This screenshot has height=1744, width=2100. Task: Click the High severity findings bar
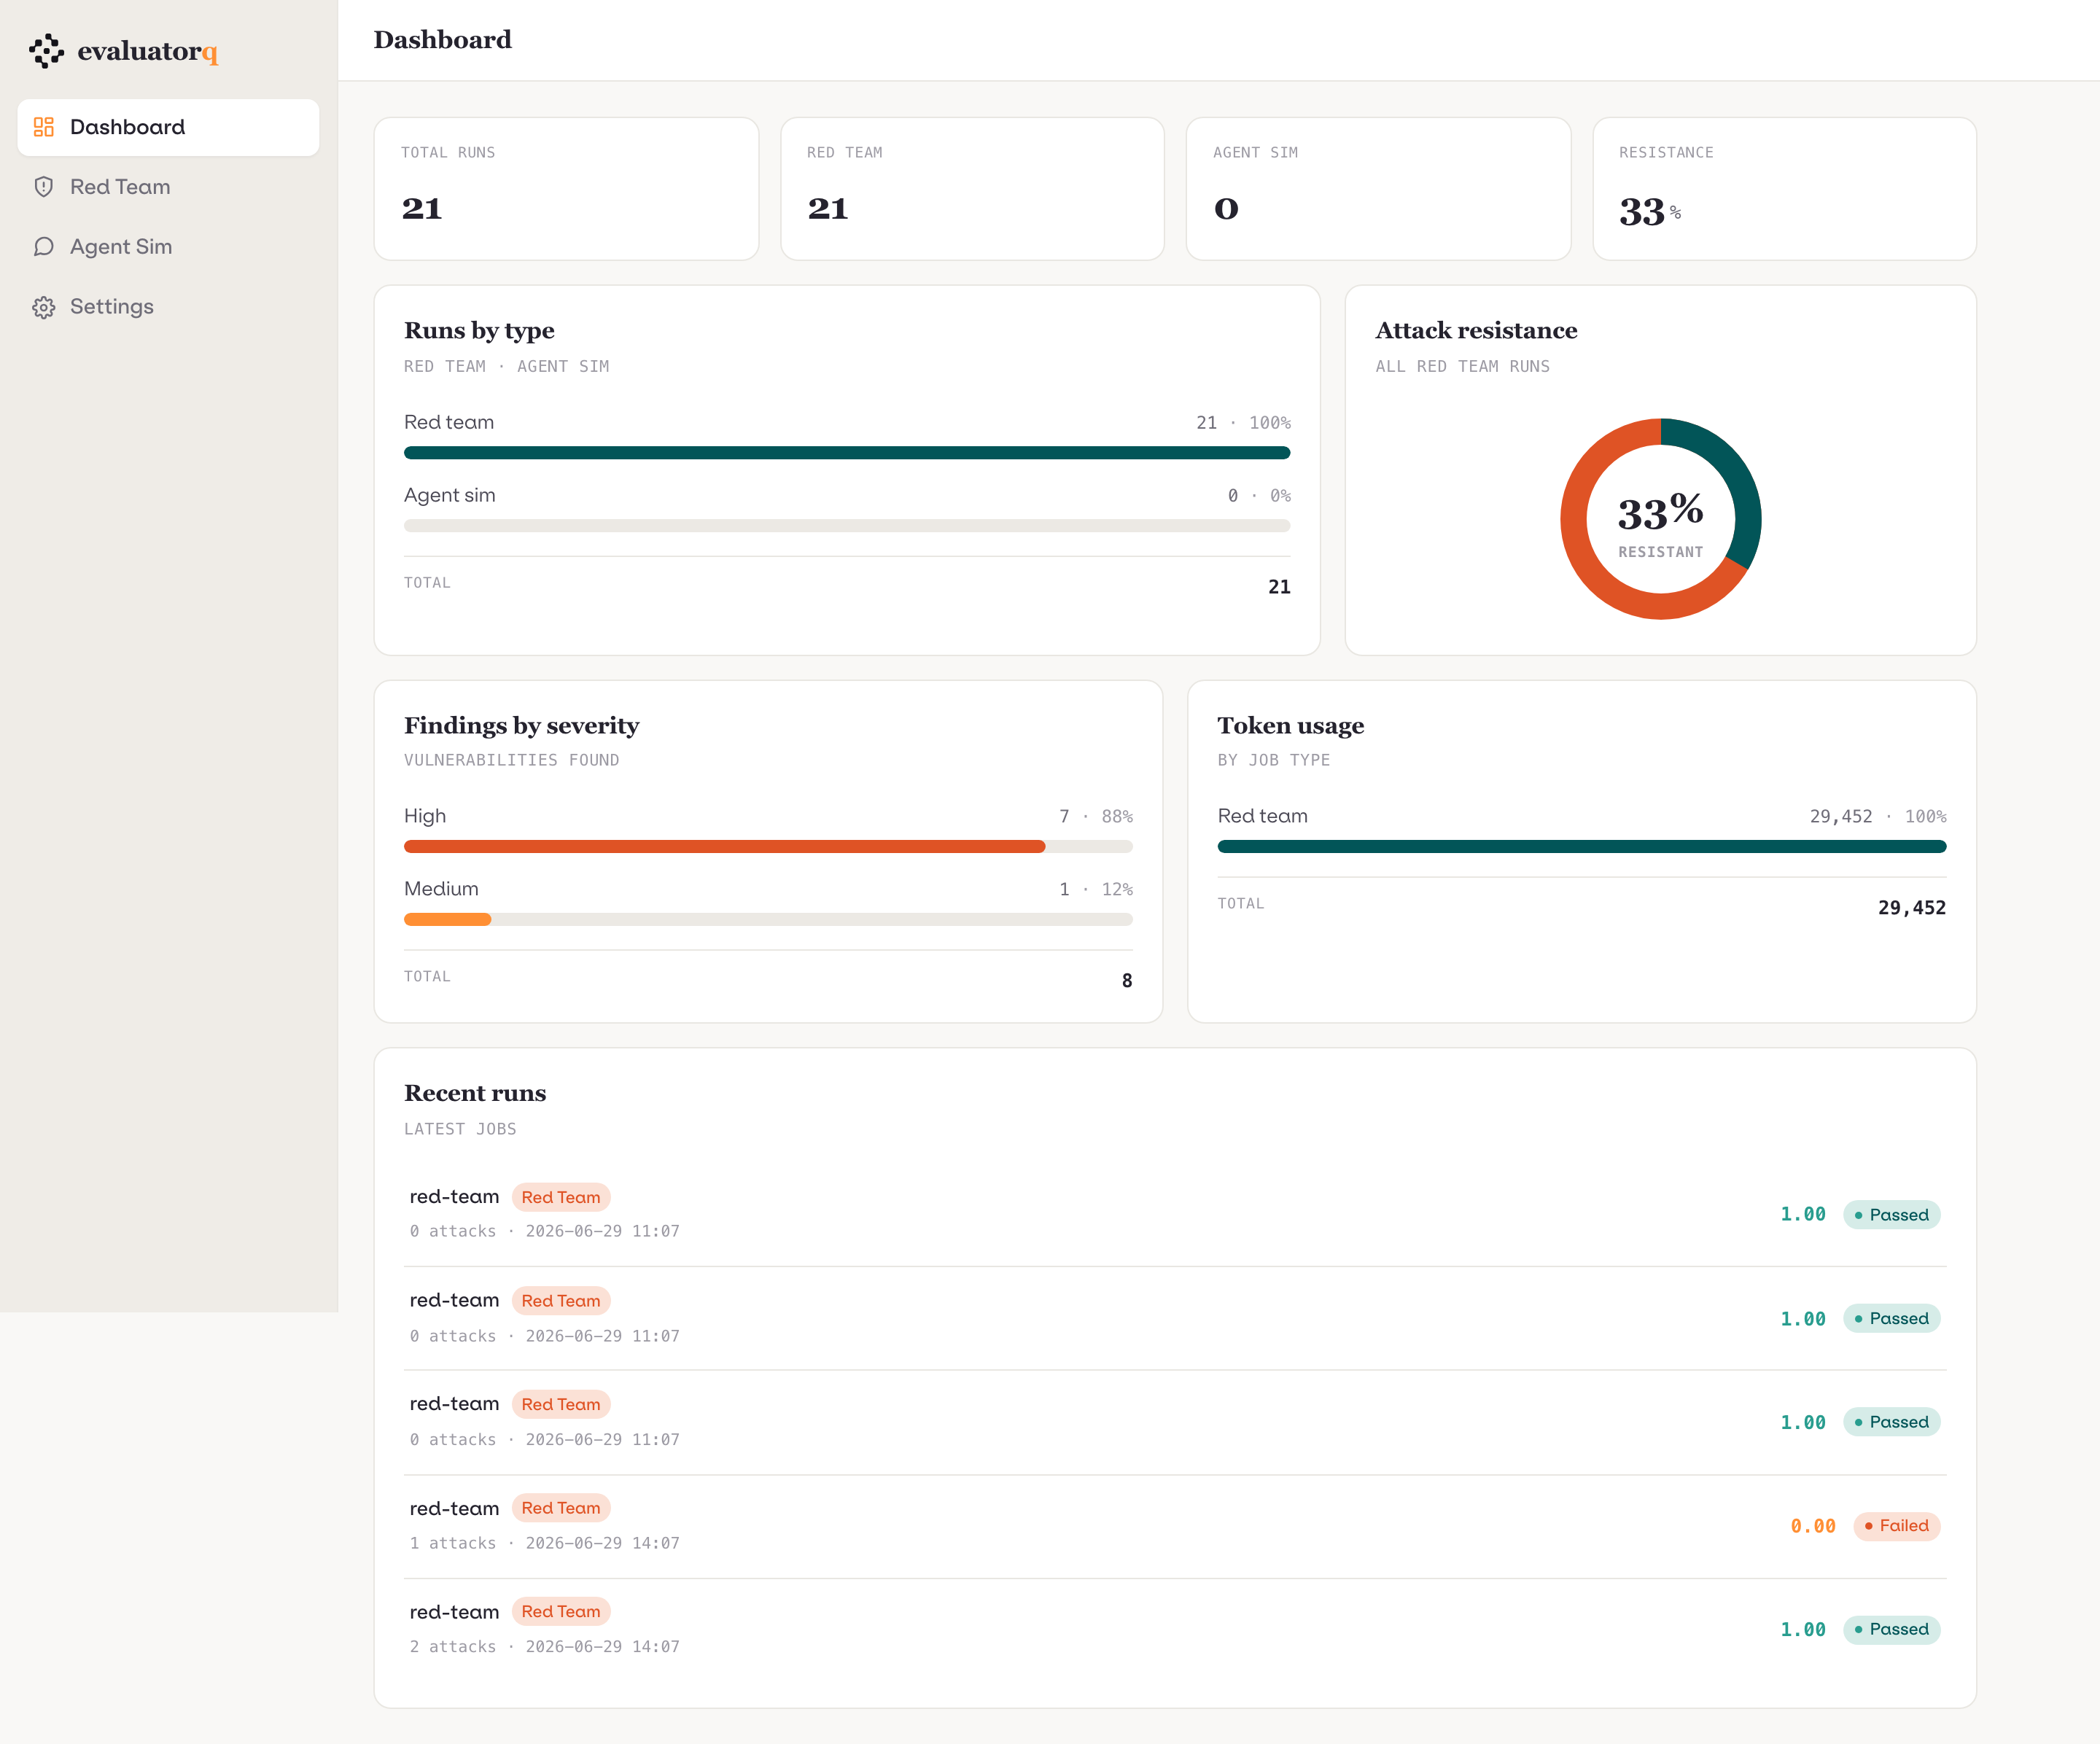tap(768, 847)
